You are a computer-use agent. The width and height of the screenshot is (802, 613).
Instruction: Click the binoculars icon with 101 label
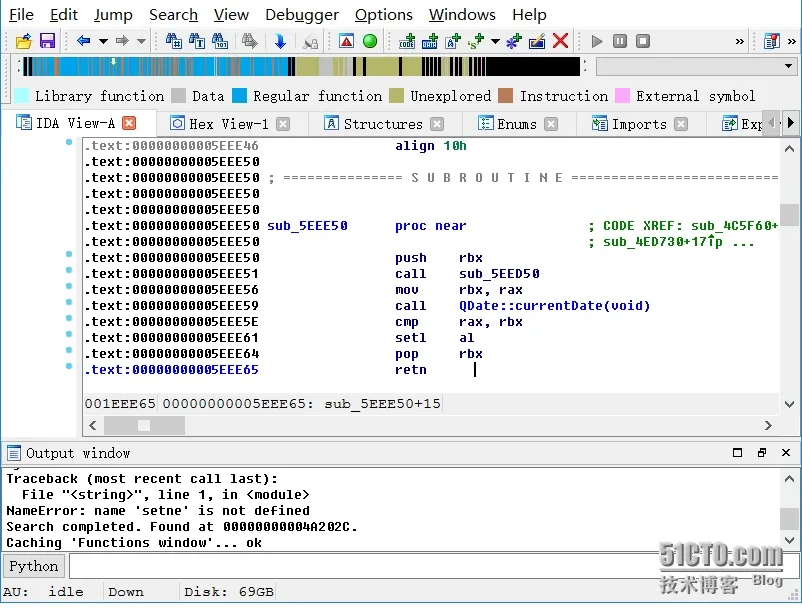tap(220, 41)
